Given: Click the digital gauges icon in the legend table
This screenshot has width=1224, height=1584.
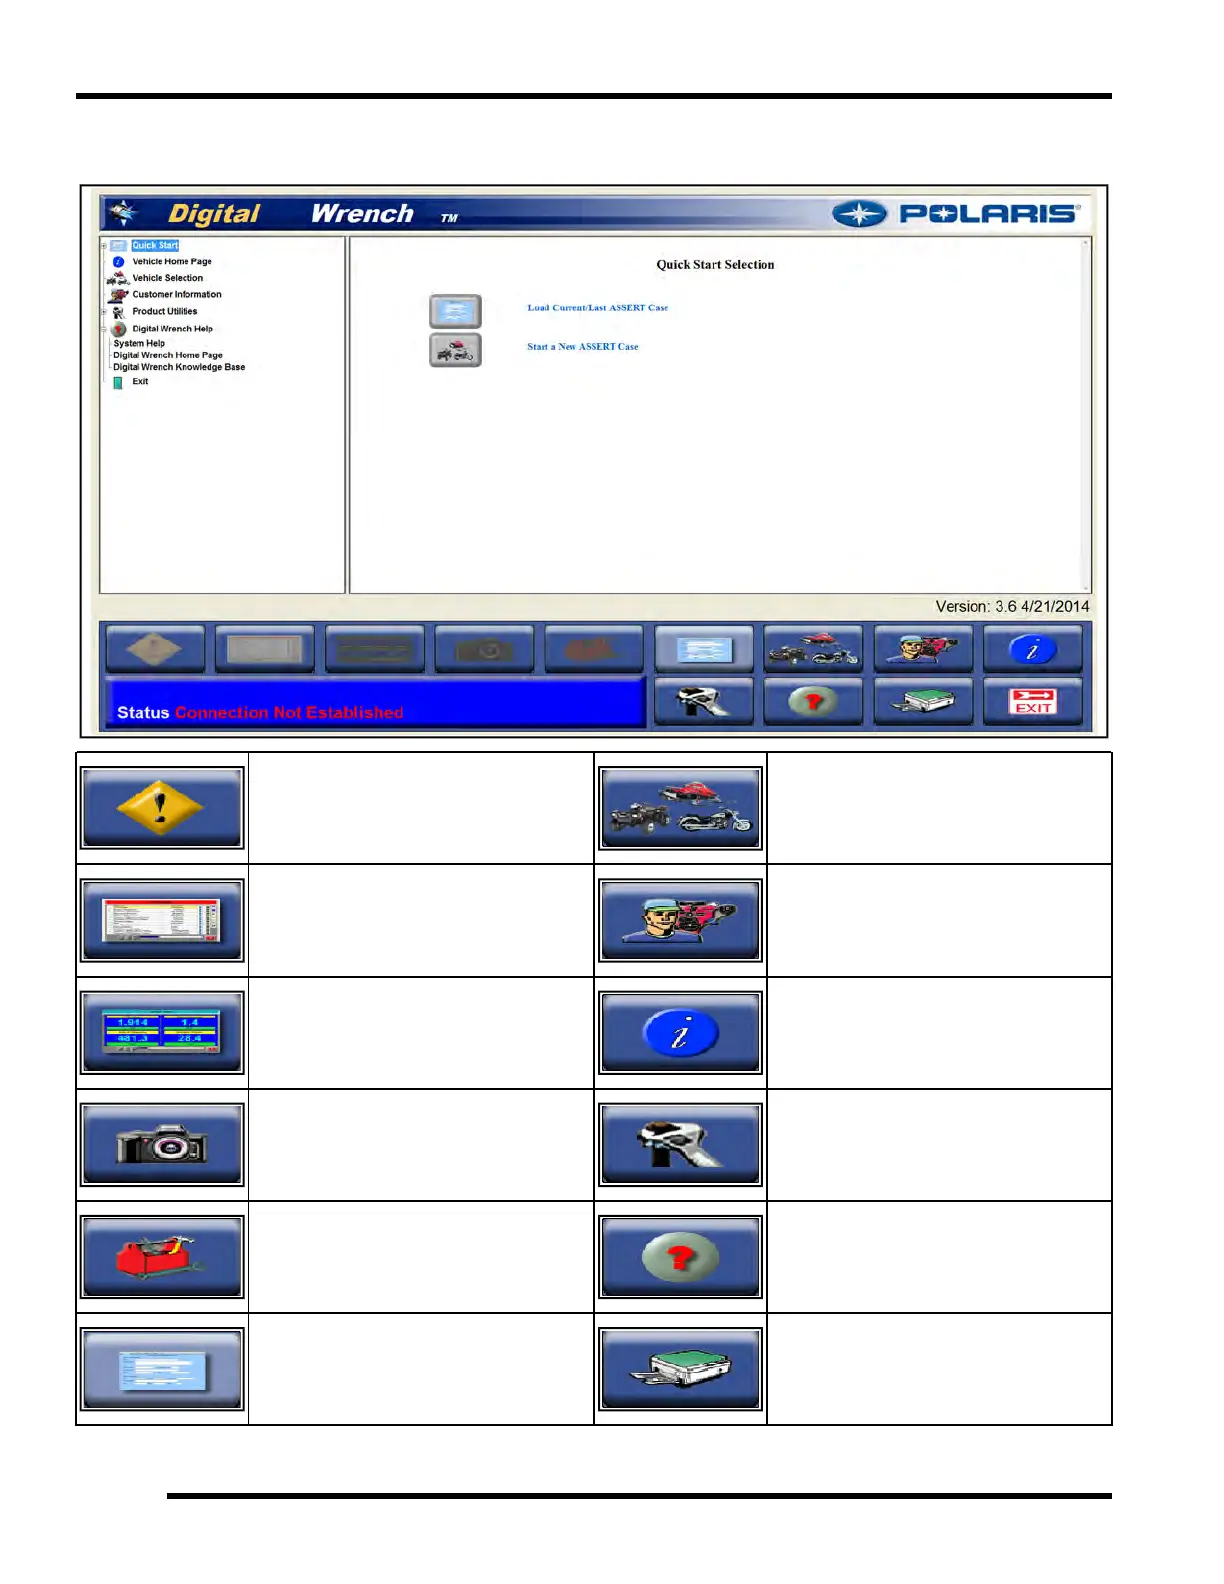Looking at the screenshot, I should (162, 1032).
